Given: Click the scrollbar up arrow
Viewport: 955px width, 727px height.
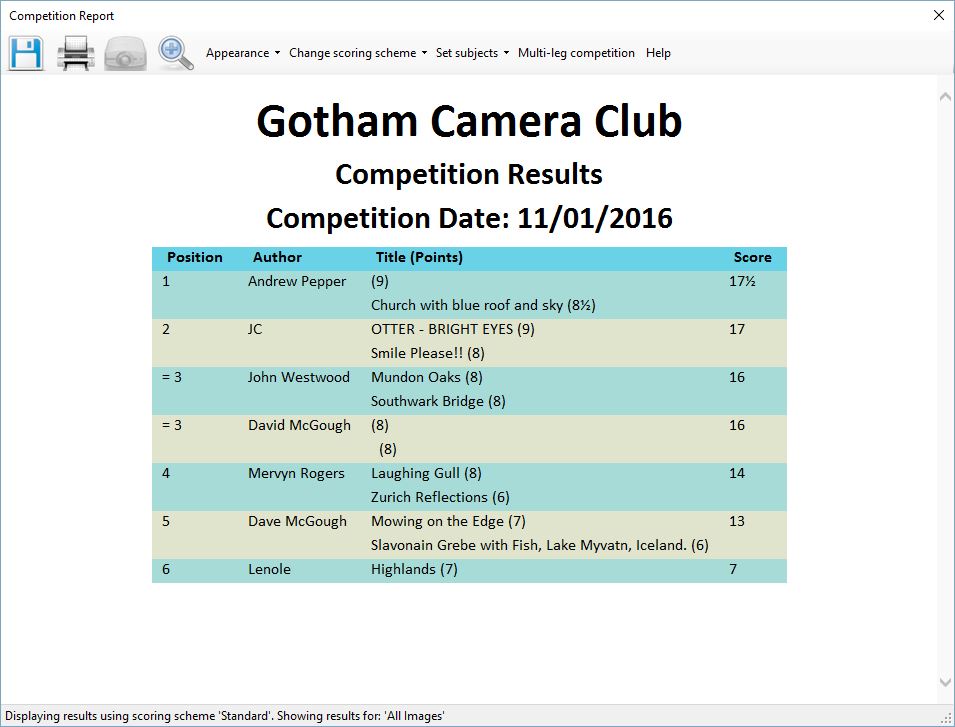Looking at the screenshot, I should coord(945,97).
